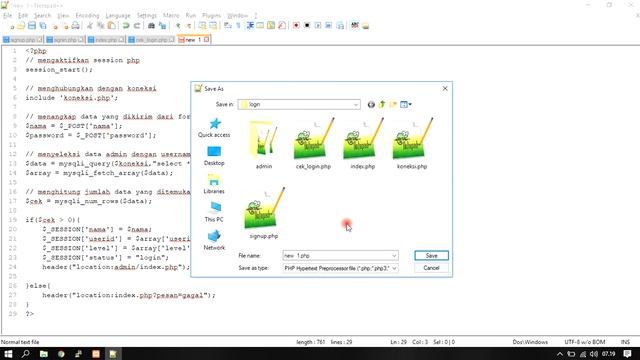Click the Playback Macro toolbar icon
The height and width of the screenshot is (360, 640).
[318, 26]
